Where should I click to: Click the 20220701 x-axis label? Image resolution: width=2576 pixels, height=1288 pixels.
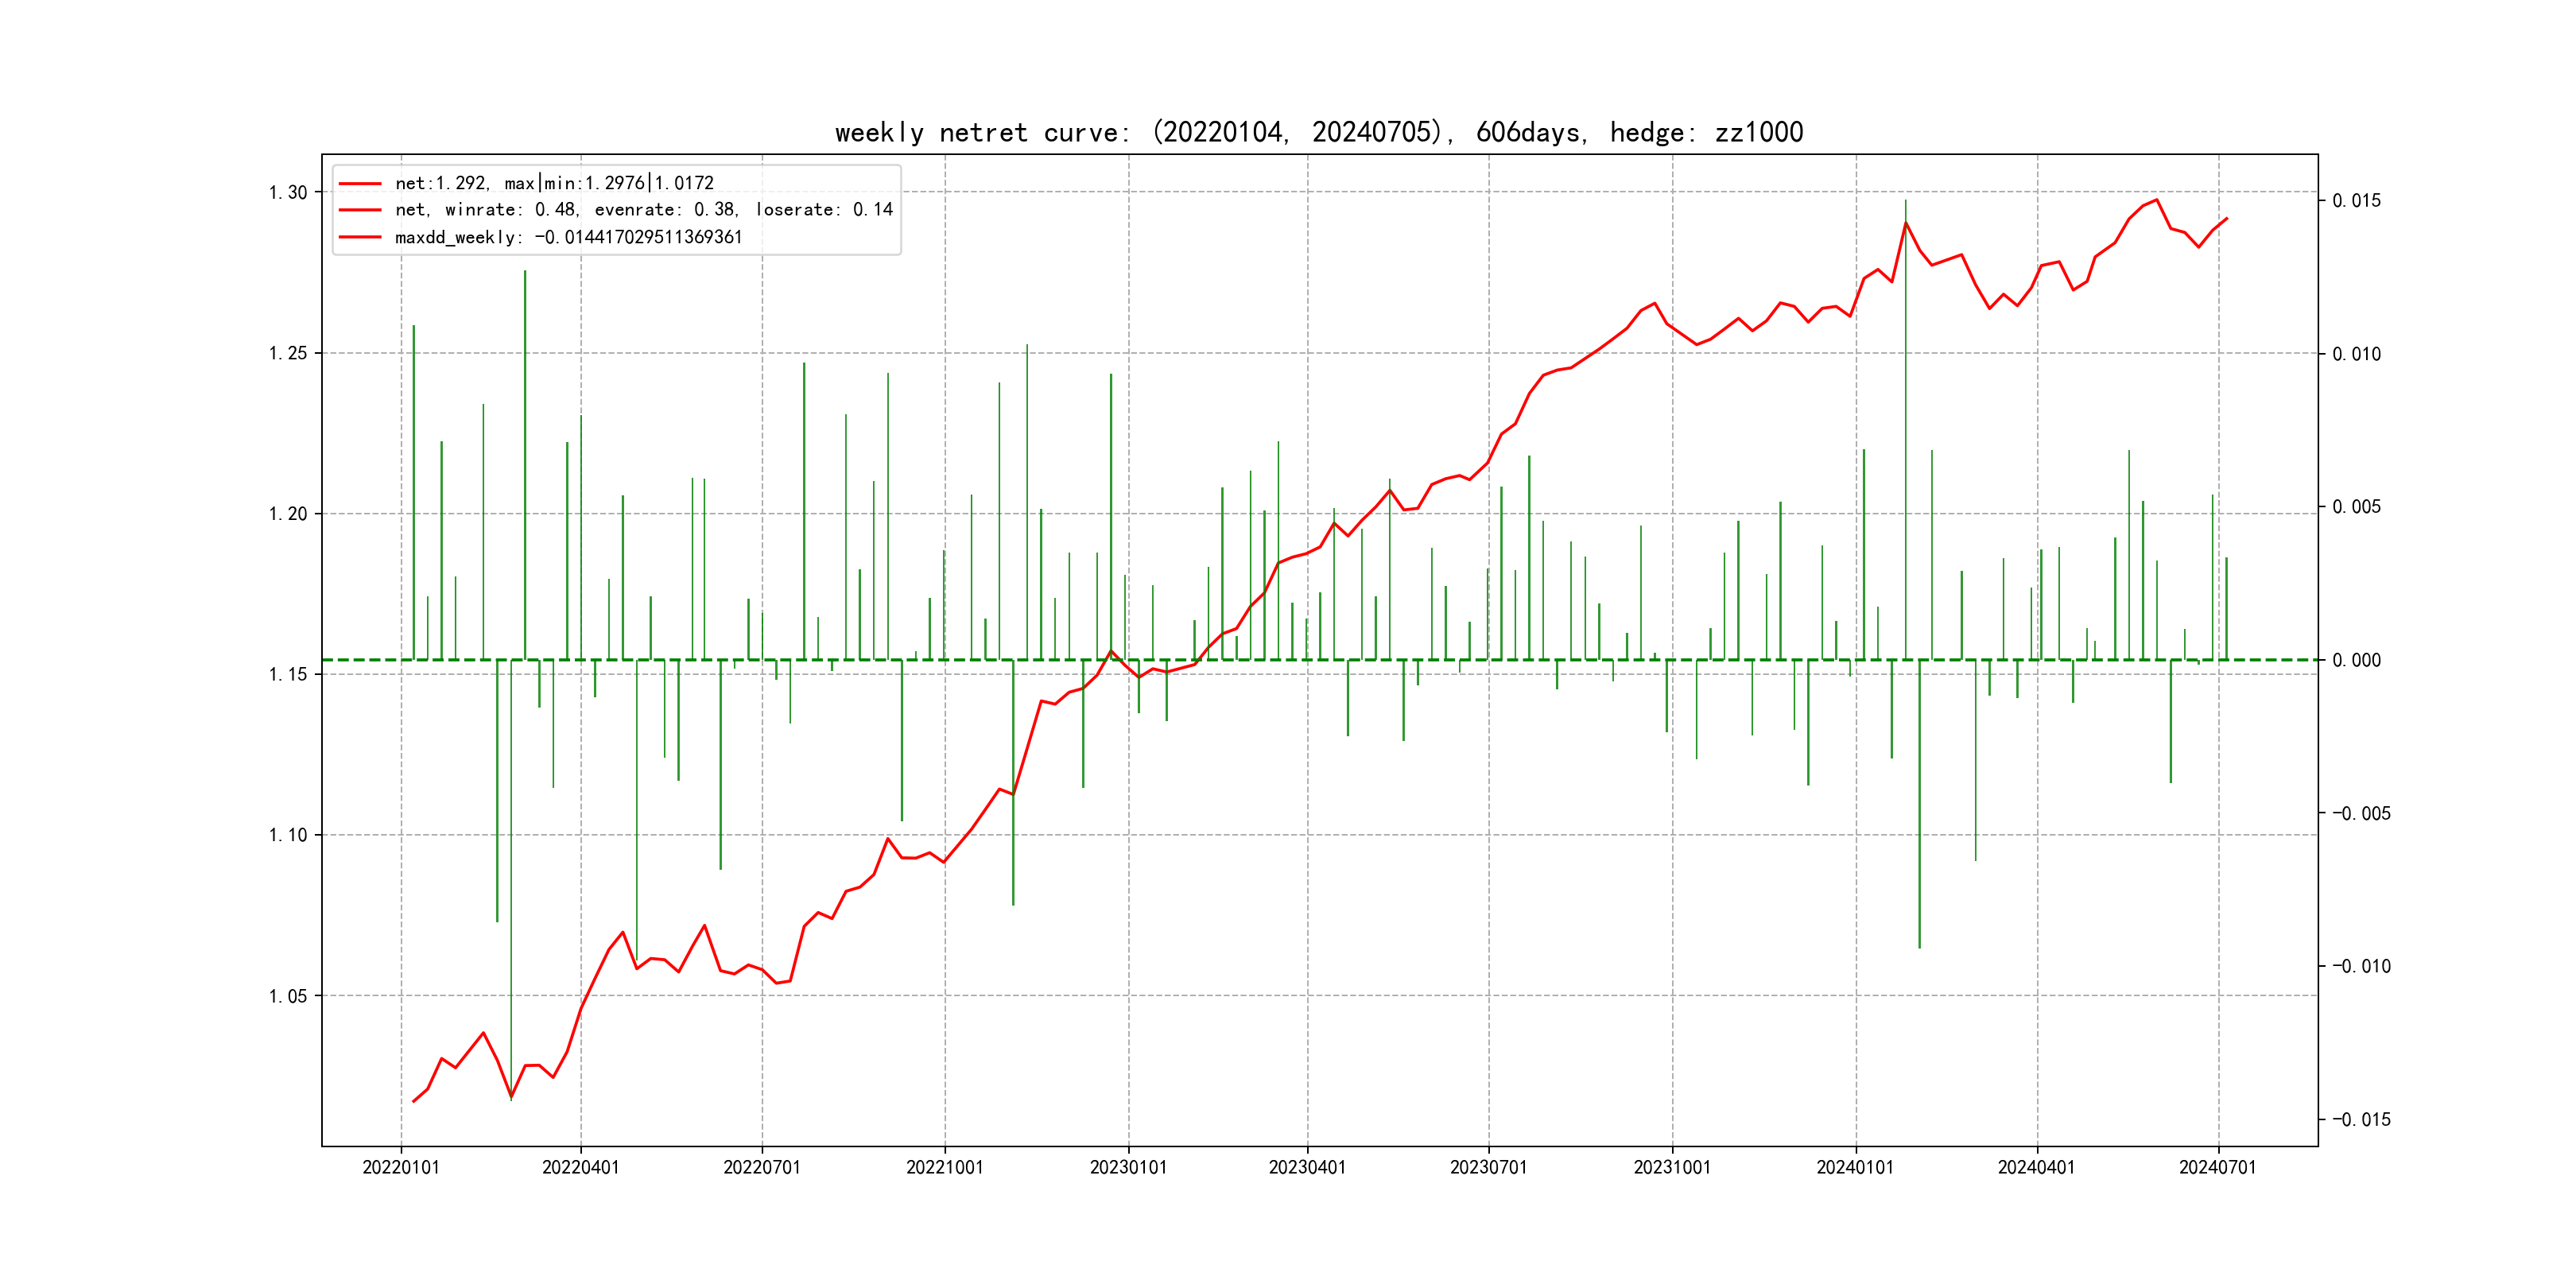[762, 1167]
